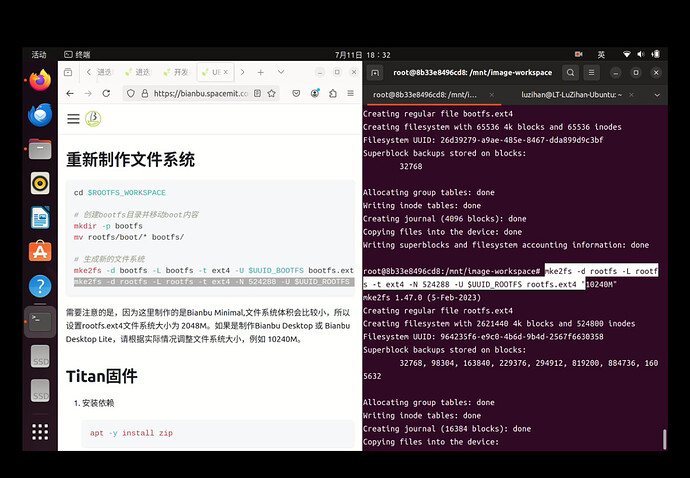Open Rhythmbox from the dock
Viewport: 690px width, 478px height.
40,183
